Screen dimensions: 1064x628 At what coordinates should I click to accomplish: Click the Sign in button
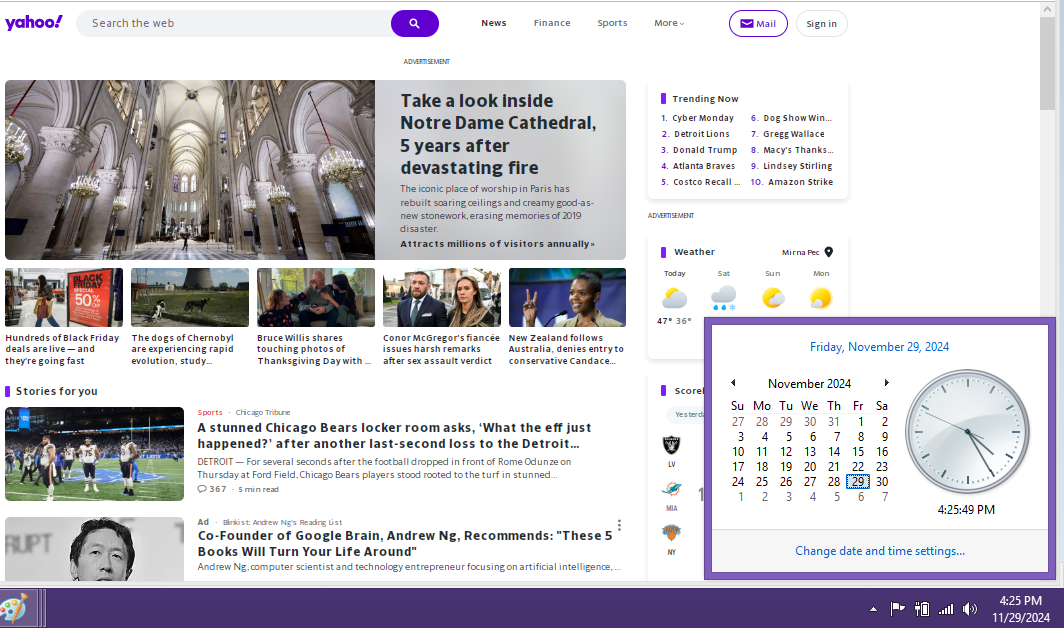821,24
